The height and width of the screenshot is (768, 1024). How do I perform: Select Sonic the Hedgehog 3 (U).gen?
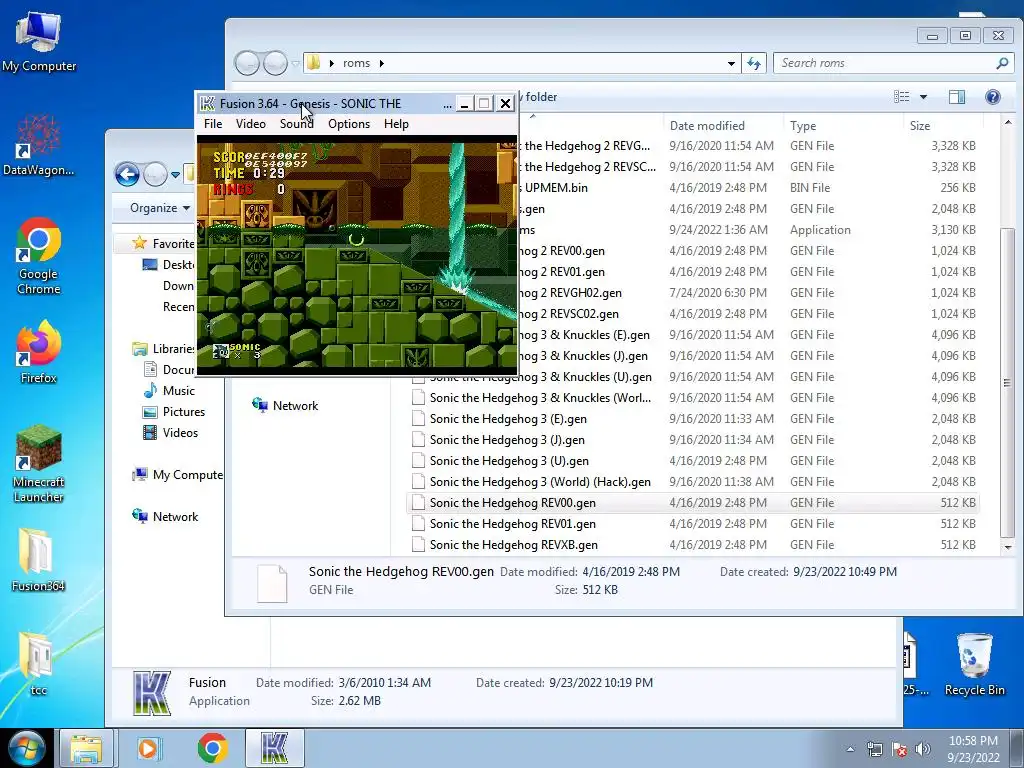pos(693,460)
